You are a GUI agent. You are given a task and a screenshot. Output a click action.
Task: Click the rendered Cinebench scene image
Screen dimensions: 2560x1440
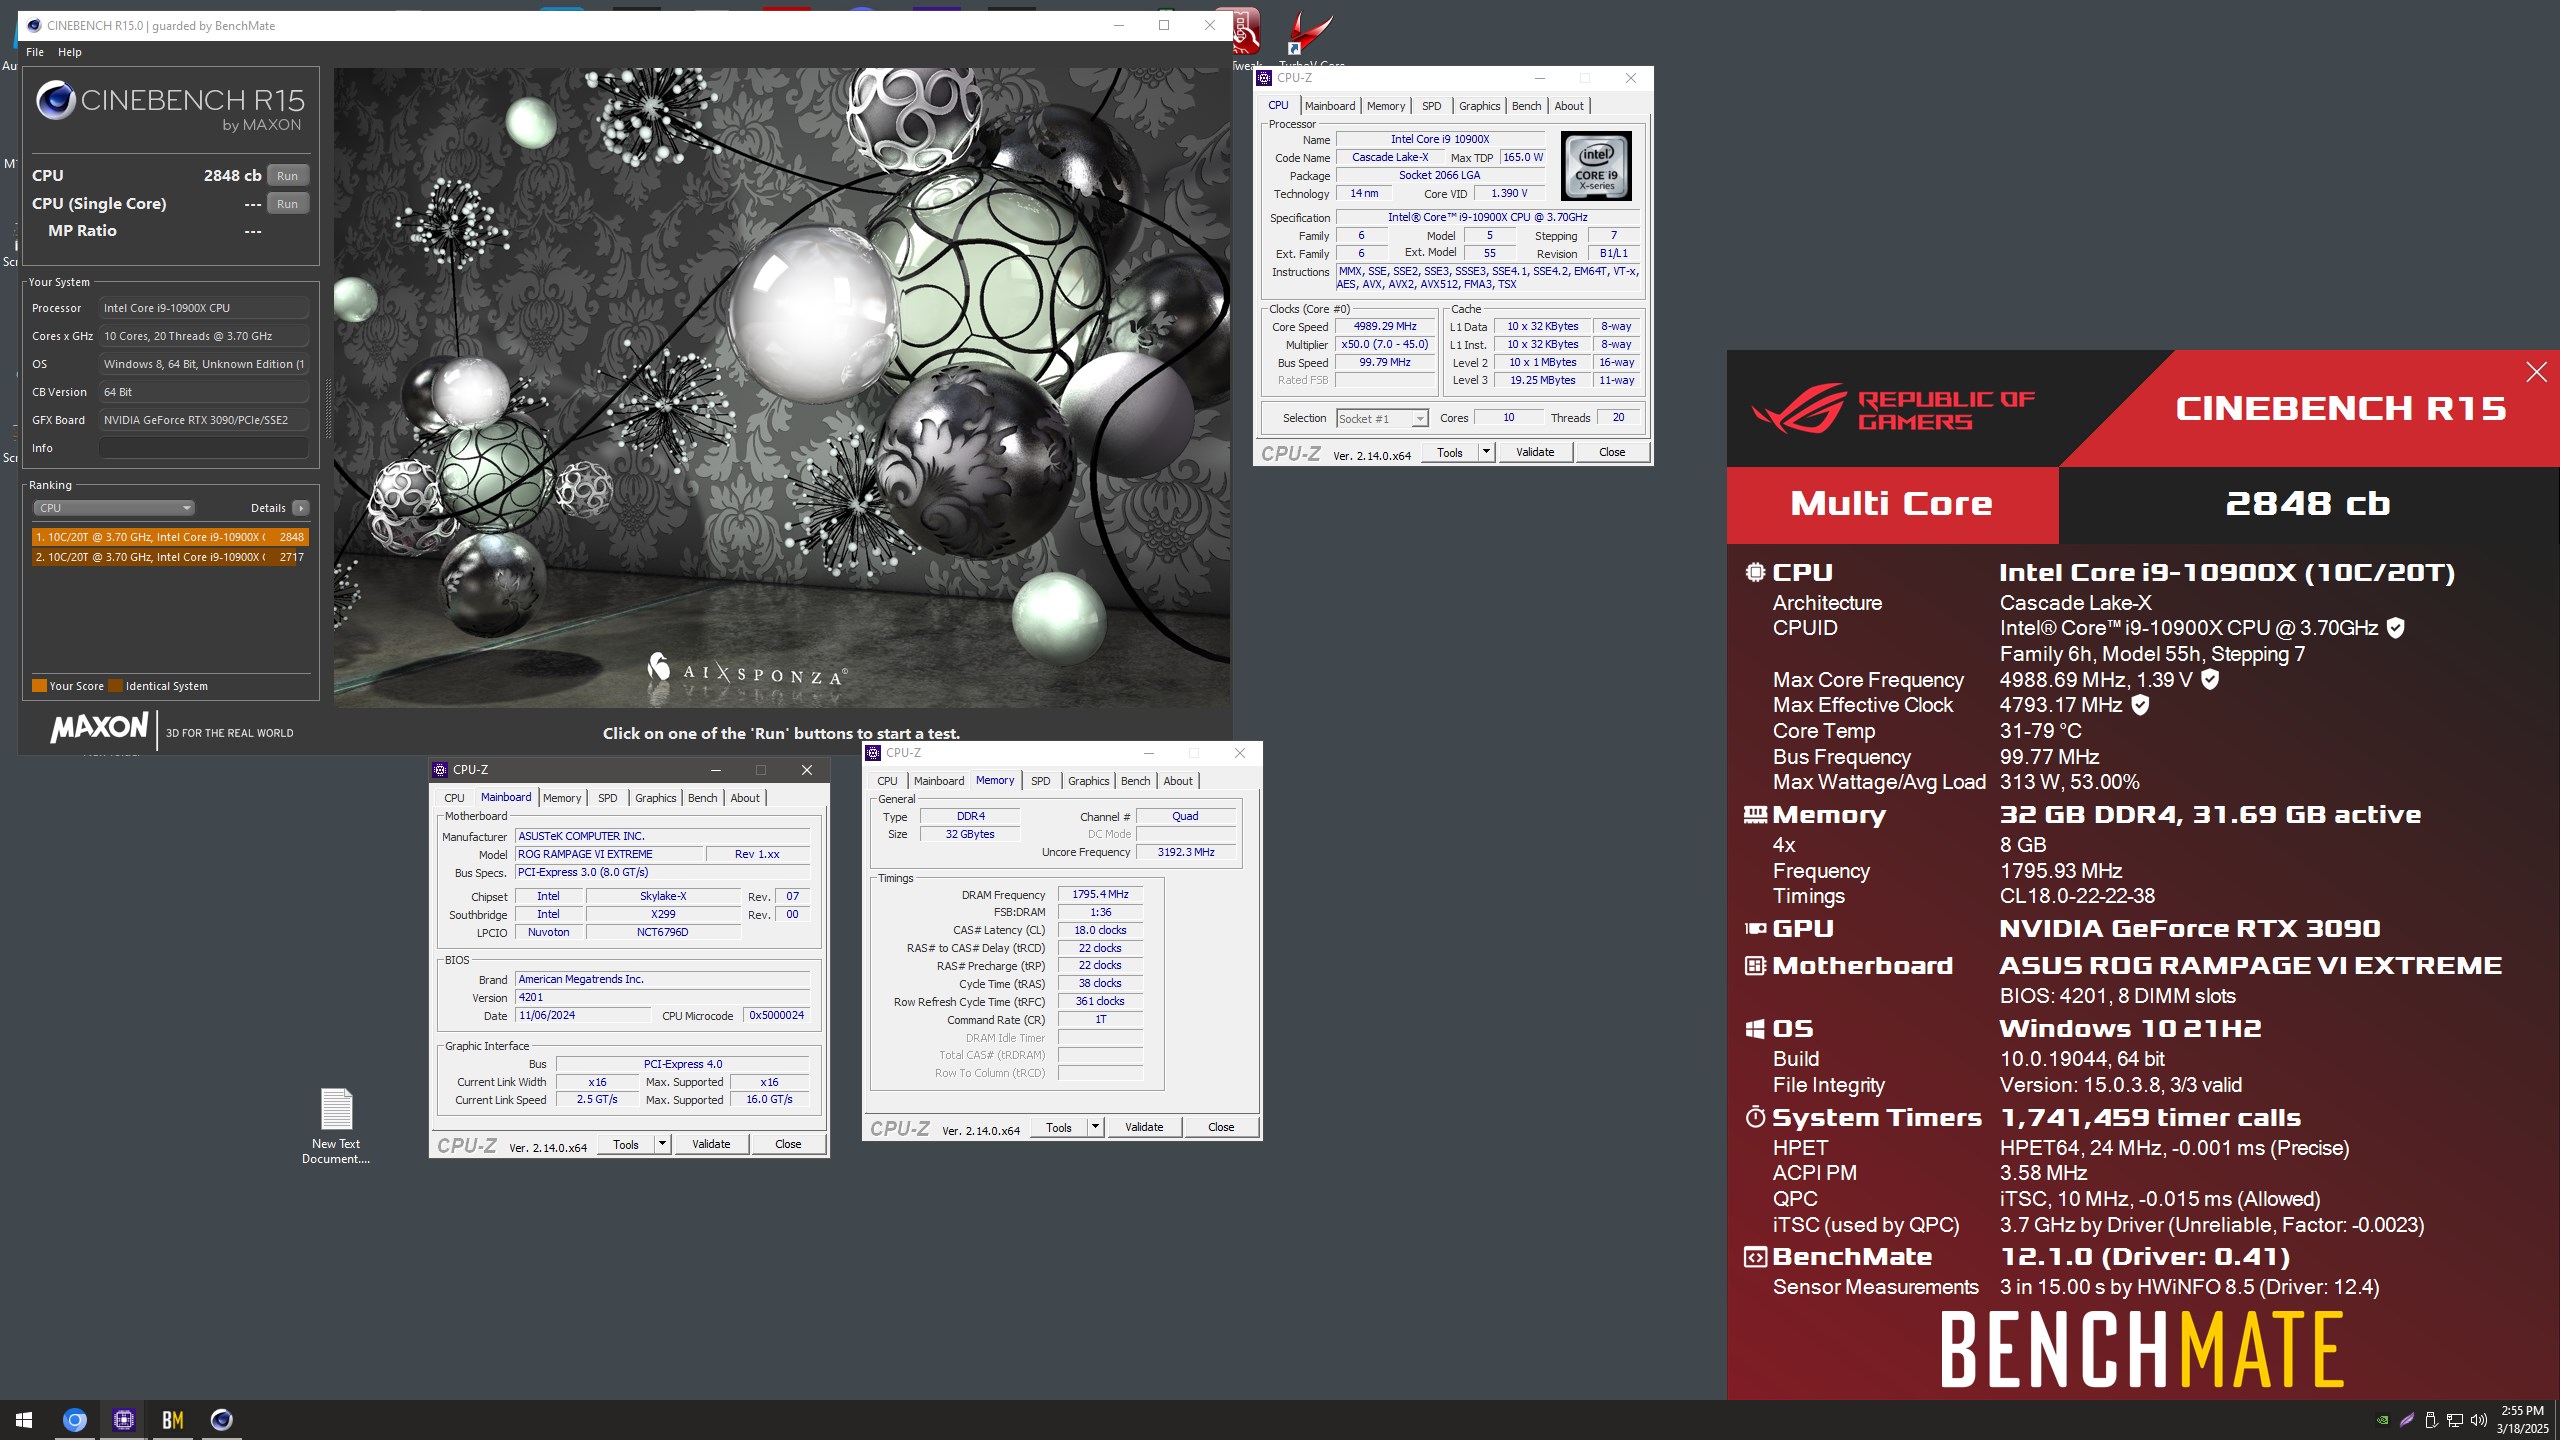(782, 388)
